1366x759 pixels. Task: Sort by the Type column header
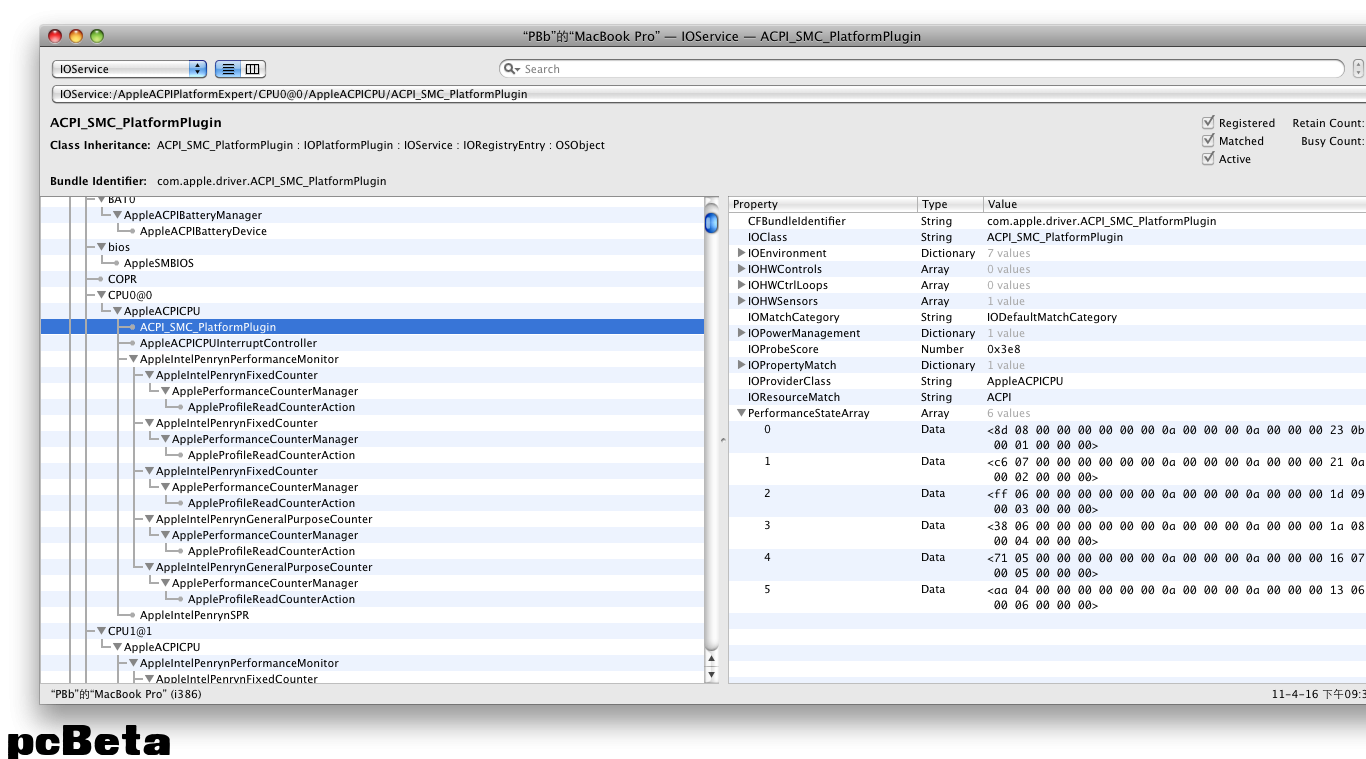[x=950, y=204]
